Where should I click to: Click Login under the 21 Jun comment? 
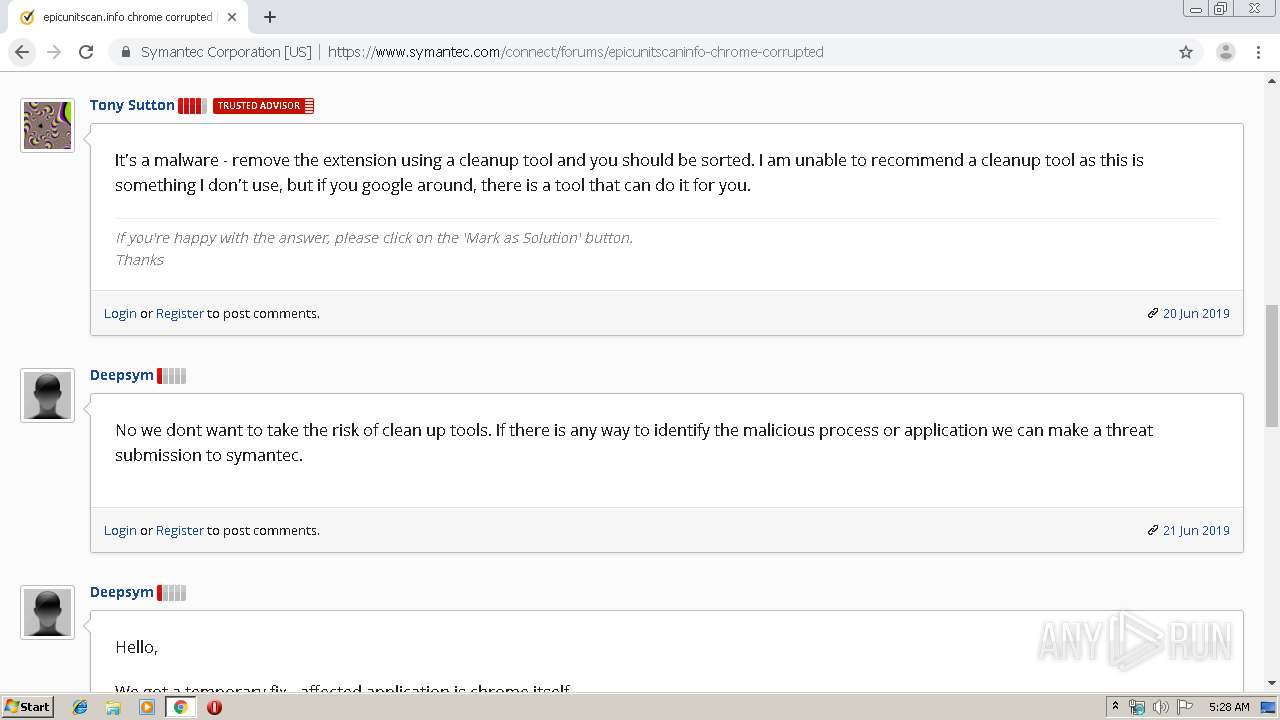tap(120, 530)
